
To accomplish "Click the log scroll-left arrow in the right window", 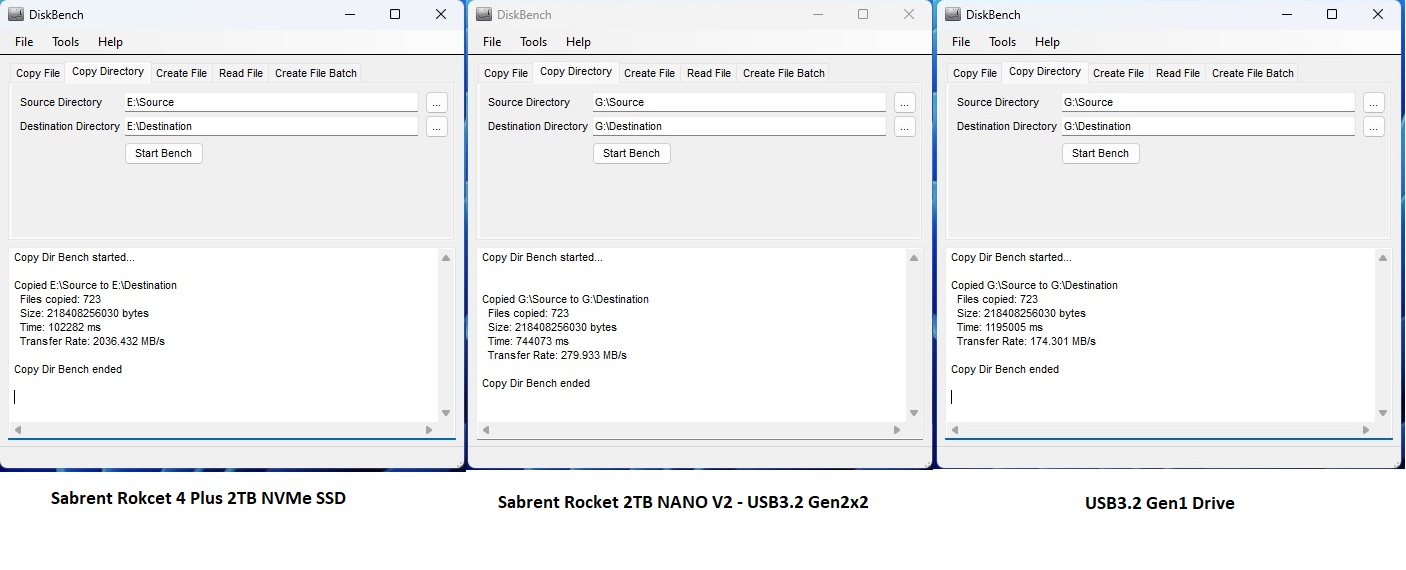I will [954, 430].
